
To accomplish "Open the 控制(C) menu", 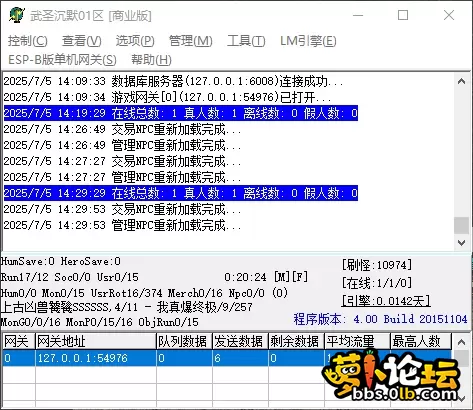I will pyautogui.click(x=28, y=41).
